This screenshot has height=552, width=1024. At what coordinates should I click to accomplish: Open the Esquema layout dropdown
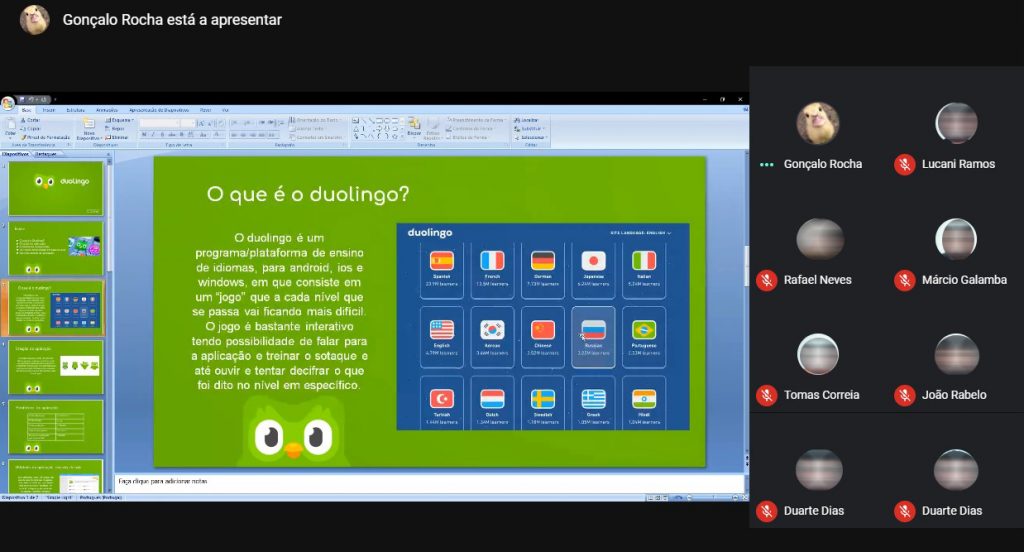pos(121,120)
